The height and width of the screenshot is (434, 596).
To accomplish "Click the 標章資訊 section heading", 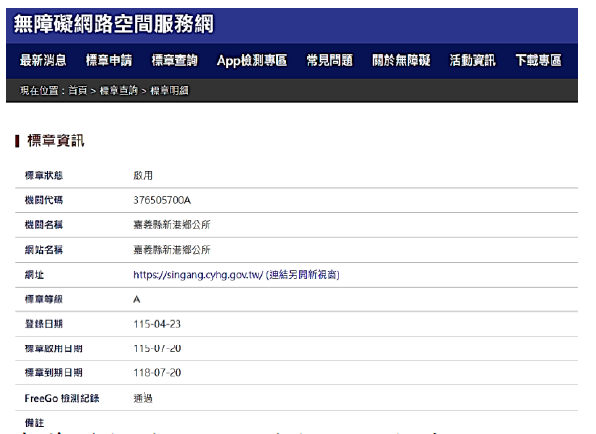I will click(x=55, y=141).
